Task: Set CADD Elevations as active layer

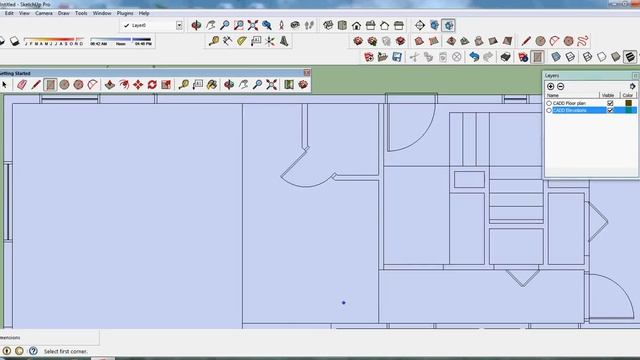Action: pyautogui.click(x=549, y=110)
